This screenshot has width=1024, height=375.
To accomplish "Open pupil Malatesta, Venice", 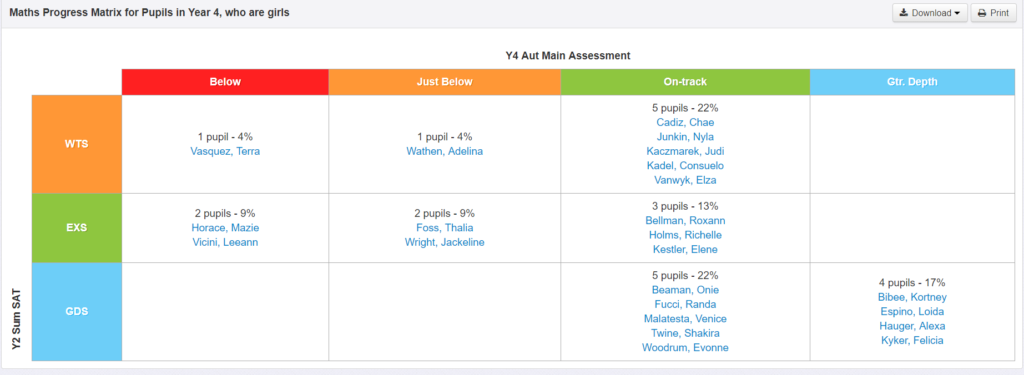I will point(685,319).
